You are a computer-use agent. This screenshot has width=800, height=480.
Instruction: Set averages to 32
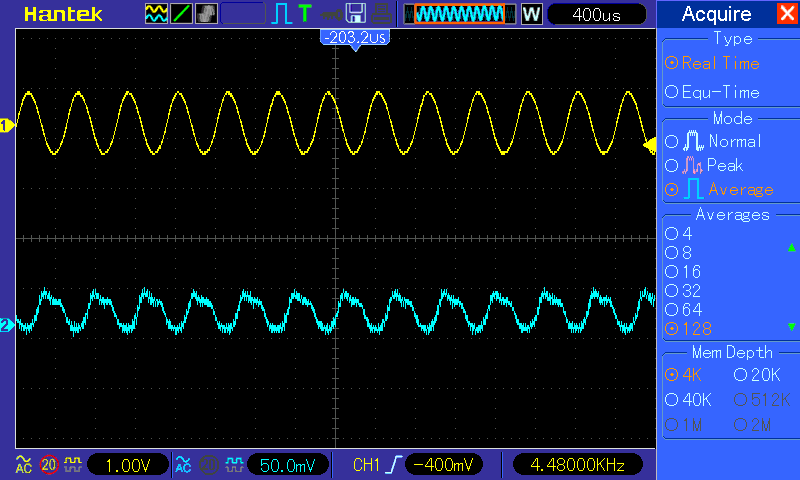coord(683,291)
